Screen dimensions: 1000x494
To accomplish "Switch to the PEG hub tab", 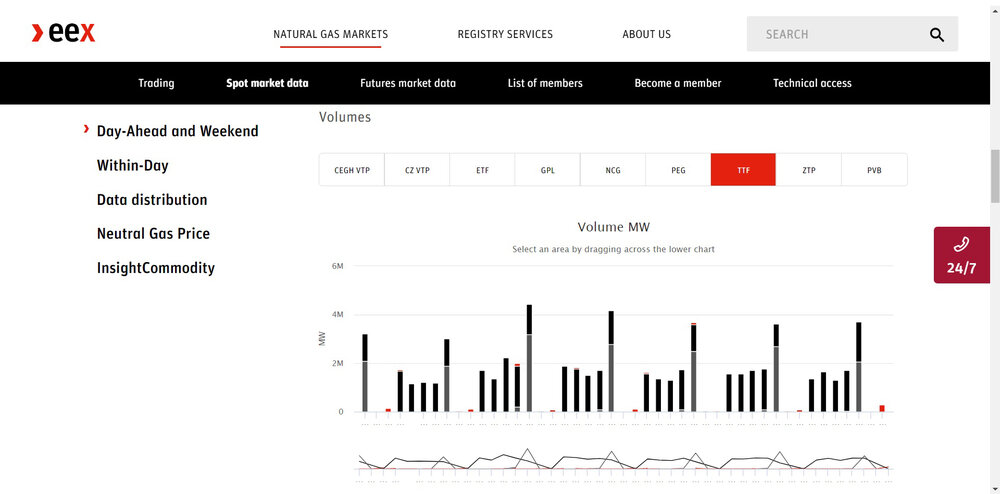I will (678, 170).
